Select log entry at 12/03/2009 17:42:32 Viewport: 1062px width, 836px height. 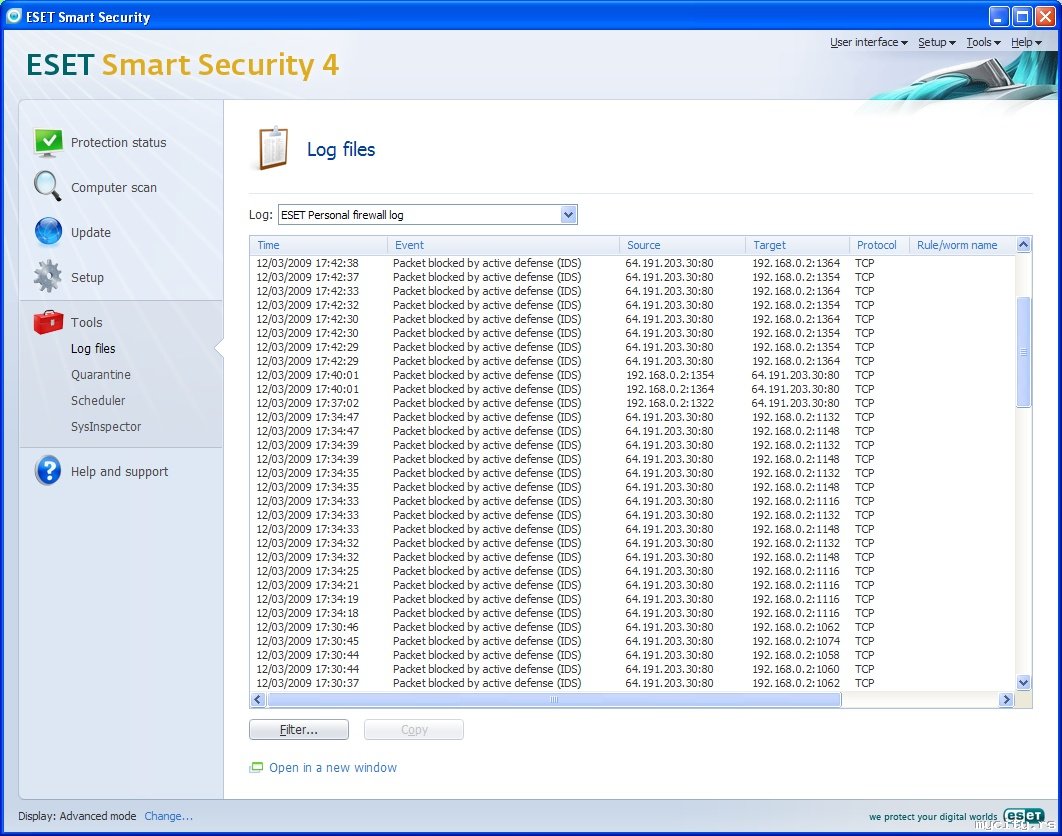pos(633,305)
